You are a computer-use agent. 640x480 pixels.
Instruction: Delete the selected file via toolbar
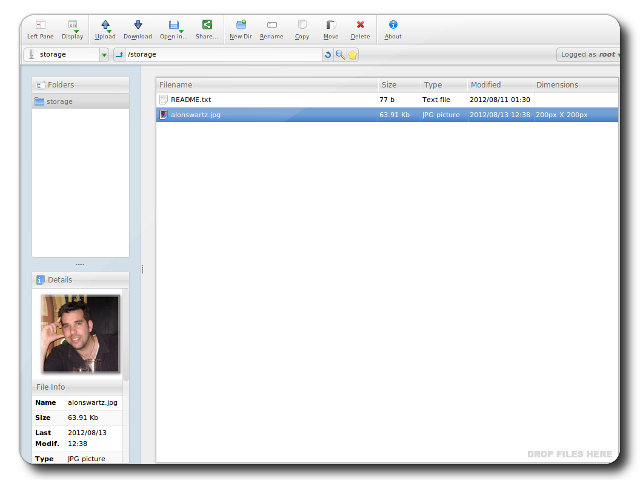(x=360, y=27)
